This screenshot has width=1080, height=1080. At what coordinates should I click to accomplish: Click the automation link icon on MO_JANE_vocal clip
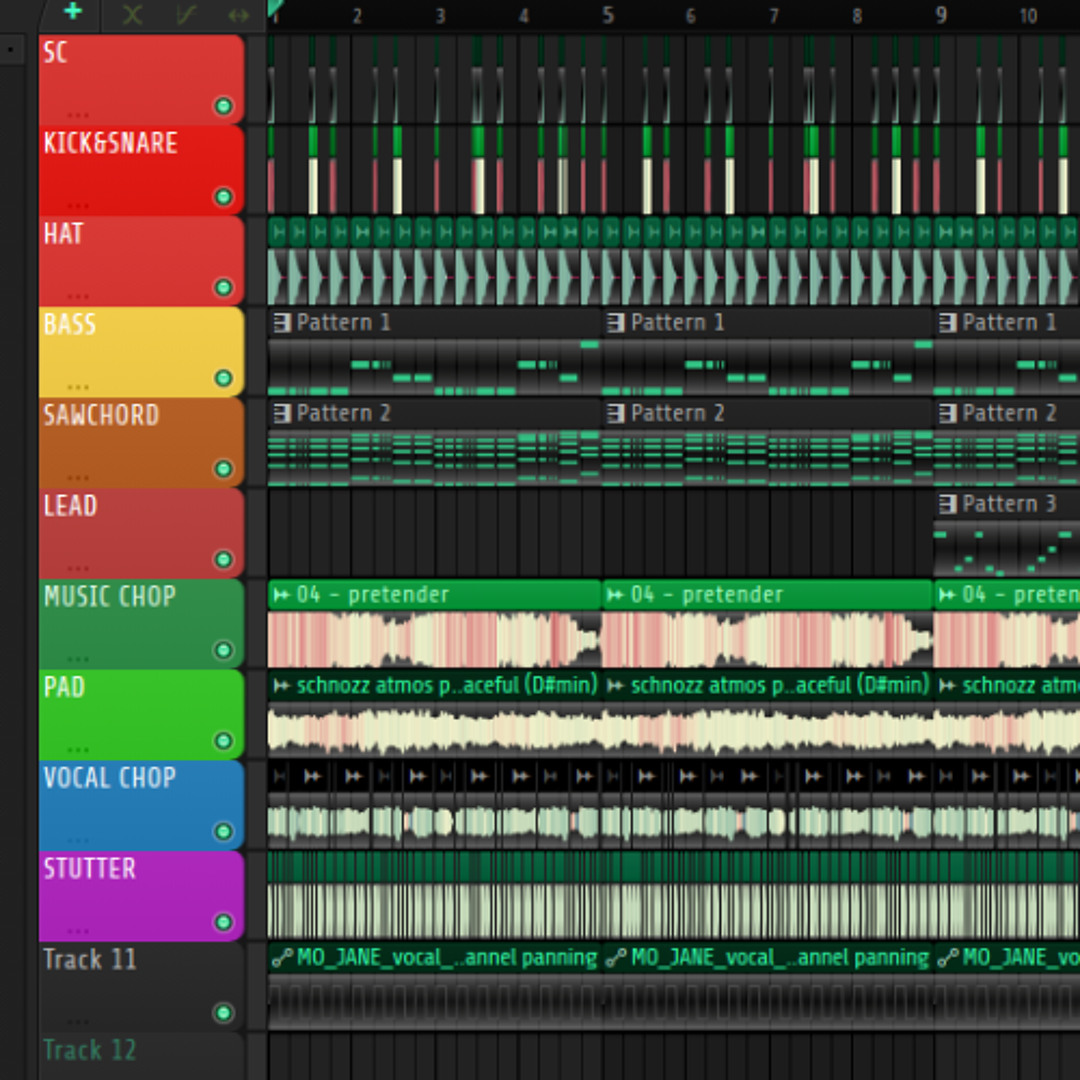pyautogui.click(x=281, y=957)
